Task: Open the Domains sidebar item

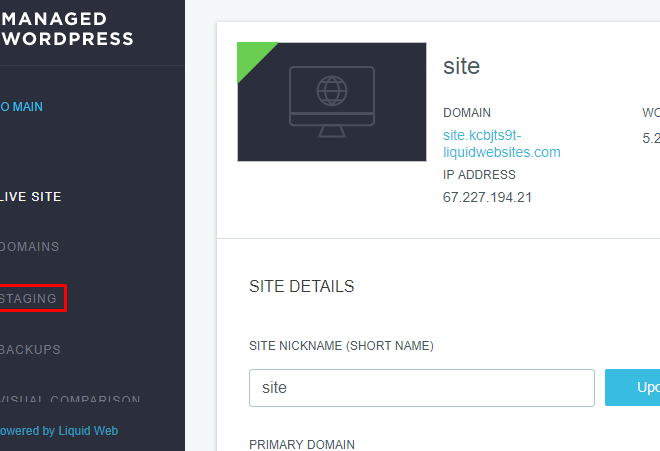Action: pos(29,247)
